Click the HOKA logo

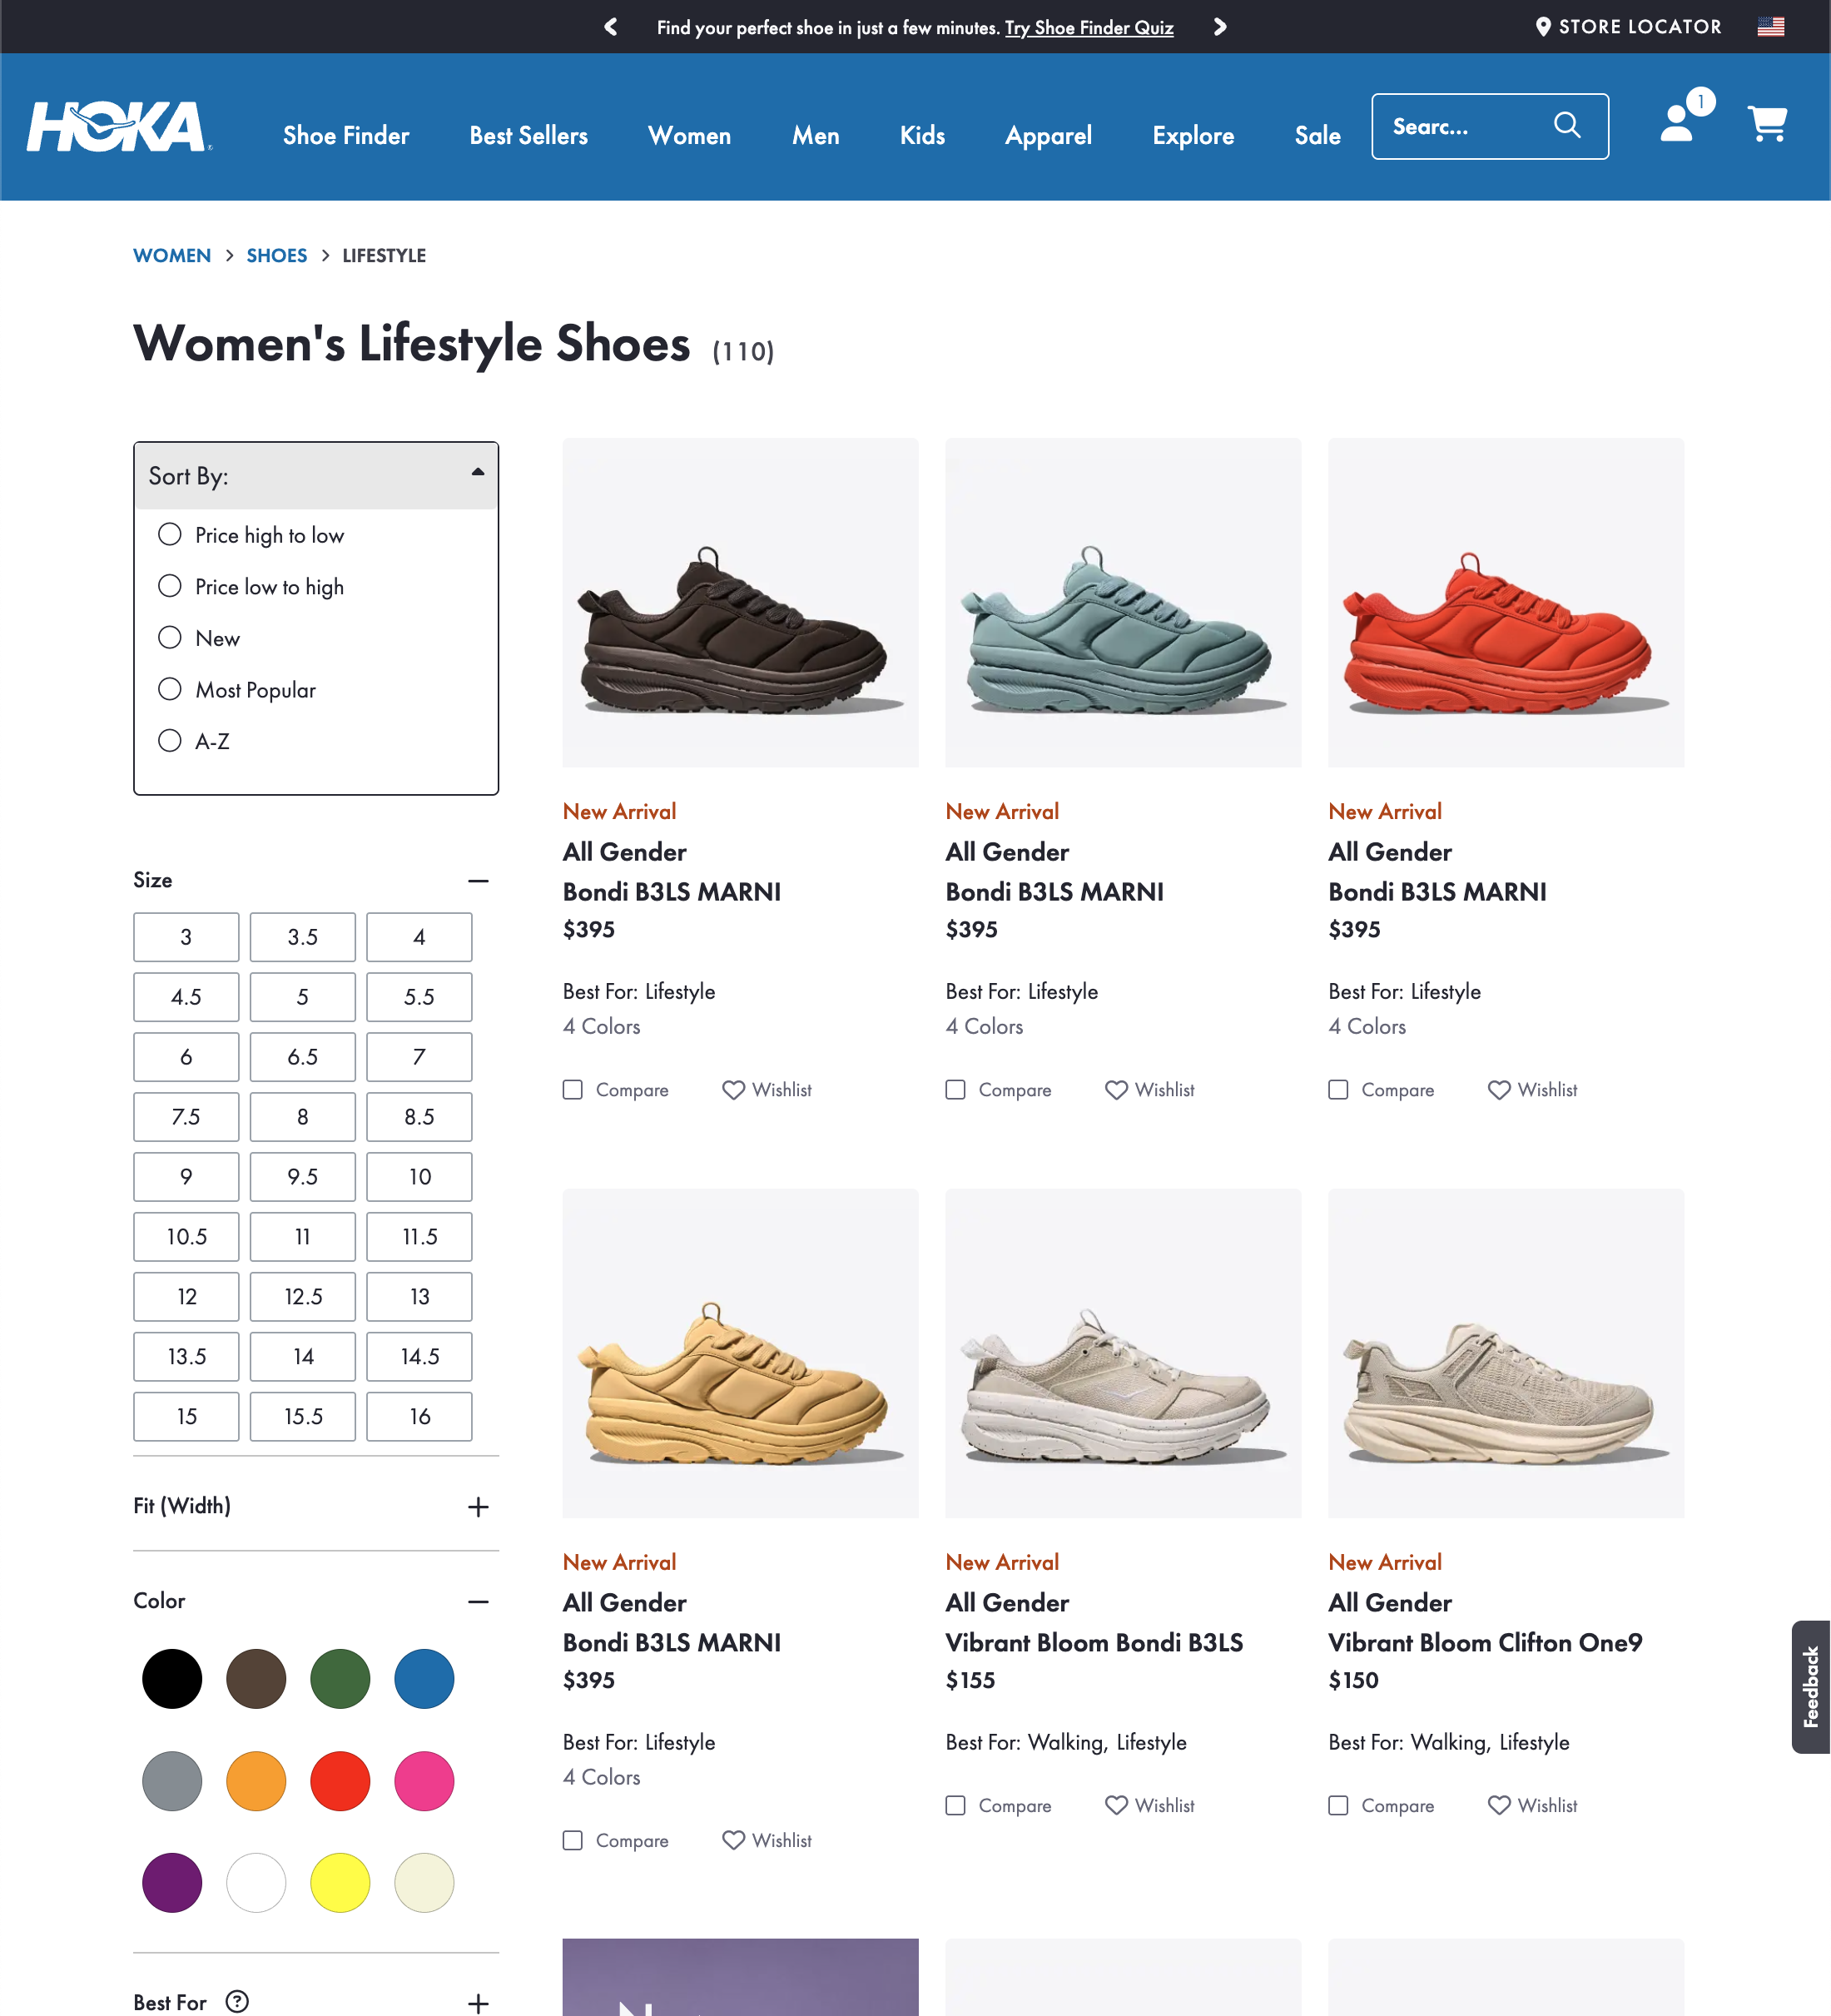(x=118, y=126)
